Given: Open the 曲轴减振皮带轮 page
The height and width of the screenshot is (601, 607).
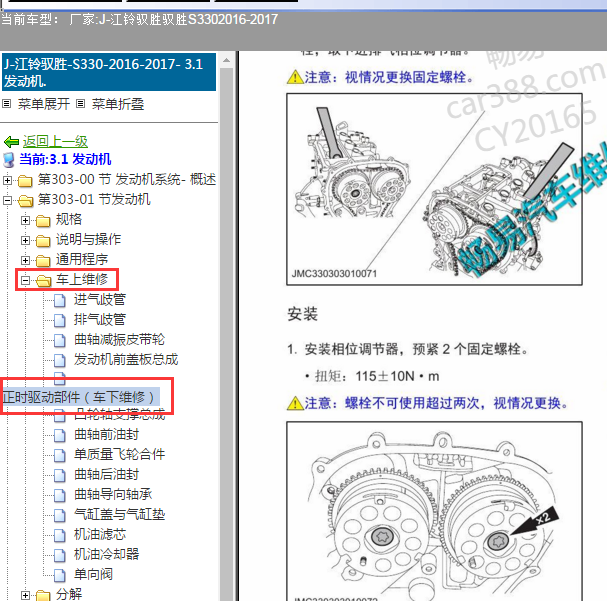Looking at the screenshot, I should tap(119, 340).
